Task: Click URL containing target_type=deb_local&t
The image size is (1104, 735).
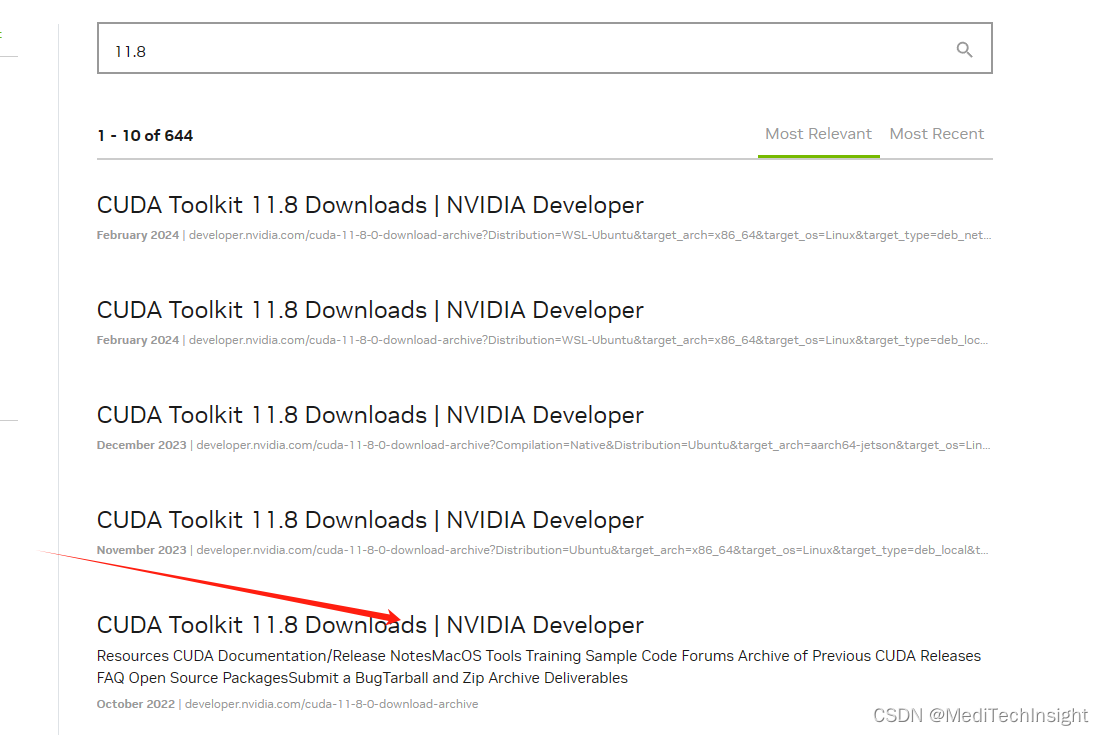Action: 592,550
